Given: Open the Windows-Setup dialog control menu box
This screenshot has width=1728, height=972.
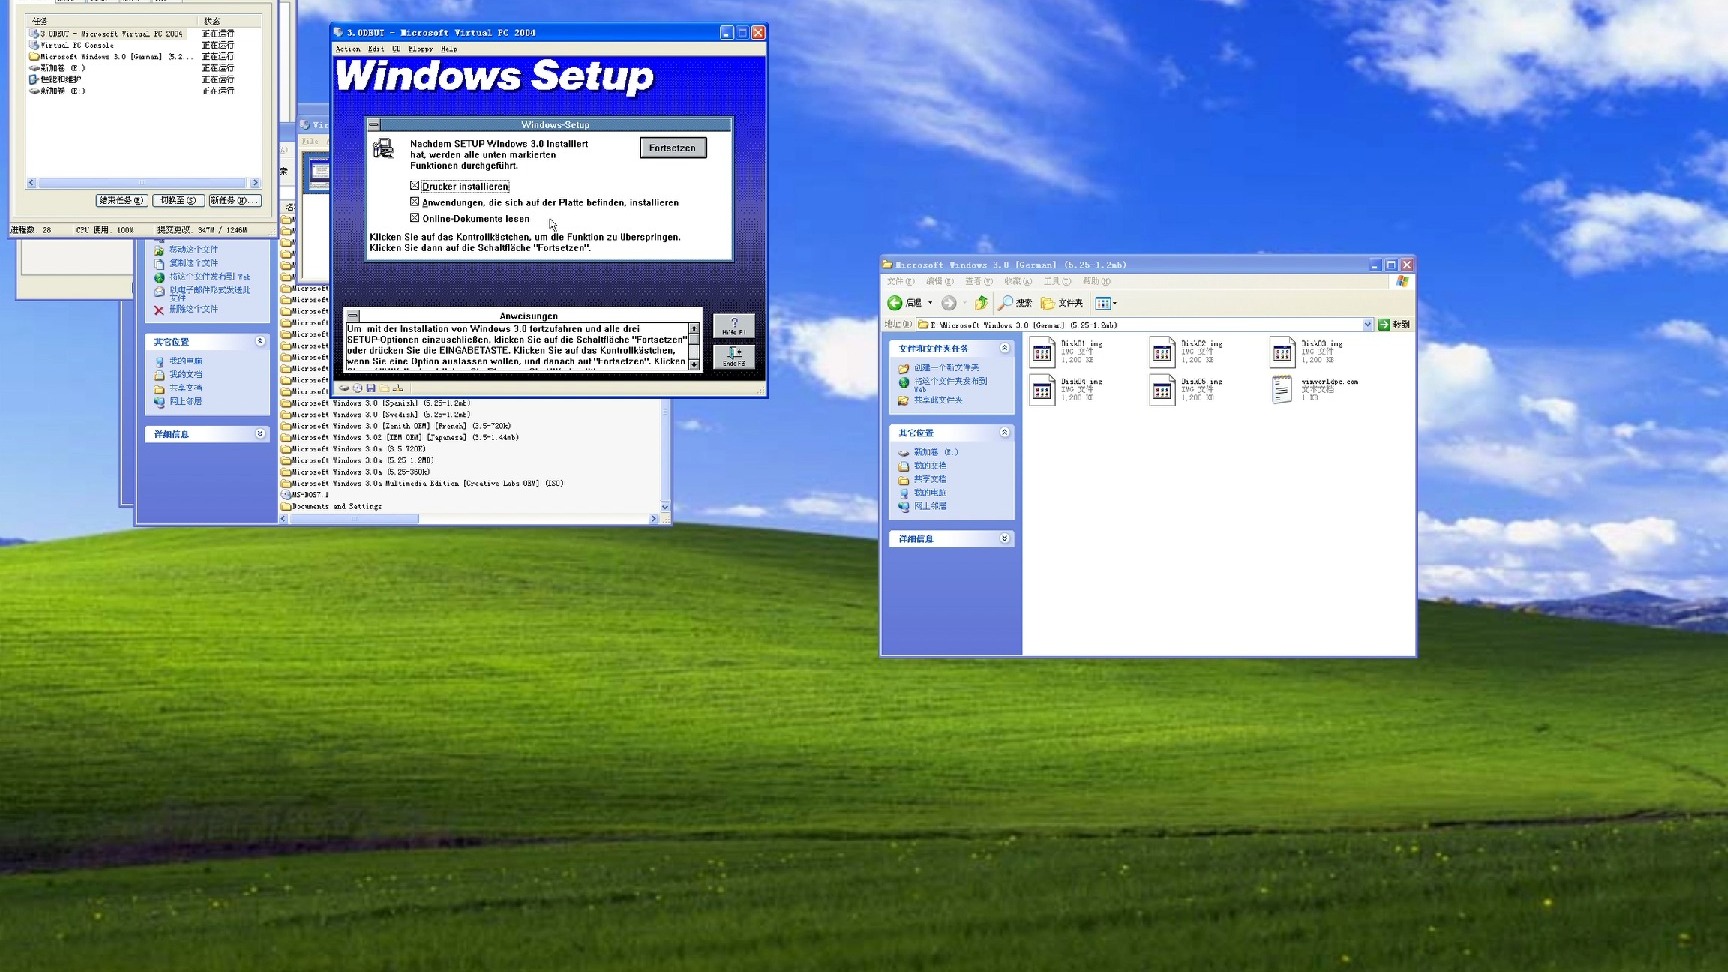Looking at the screenshot, I should tap(374, 125).
